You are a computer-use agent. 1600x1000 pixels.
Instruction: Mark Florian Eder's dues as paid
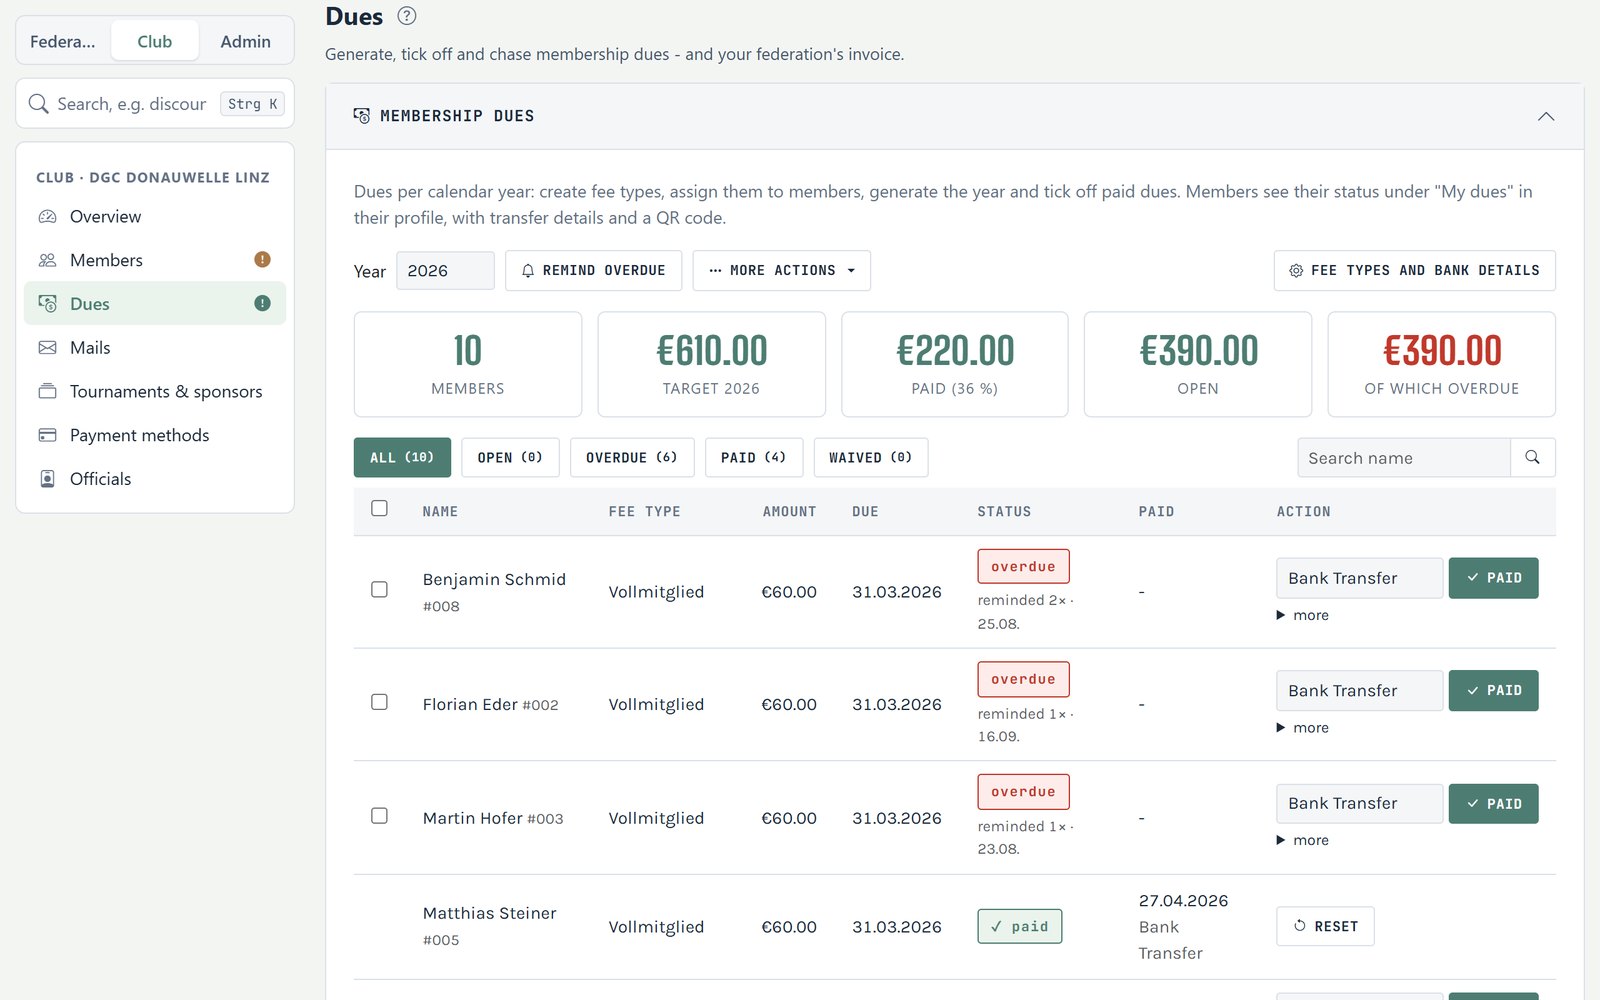pos(1493,691)
